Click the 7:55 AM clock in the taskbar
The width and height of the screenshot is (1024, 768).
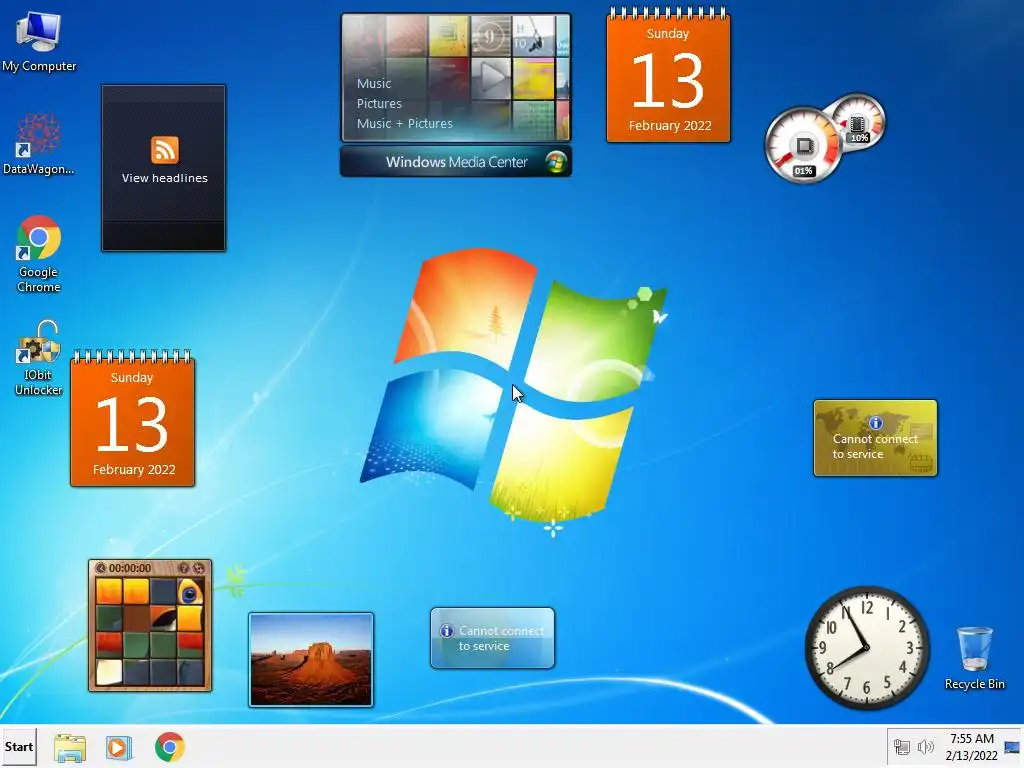[x=972, y=739]
